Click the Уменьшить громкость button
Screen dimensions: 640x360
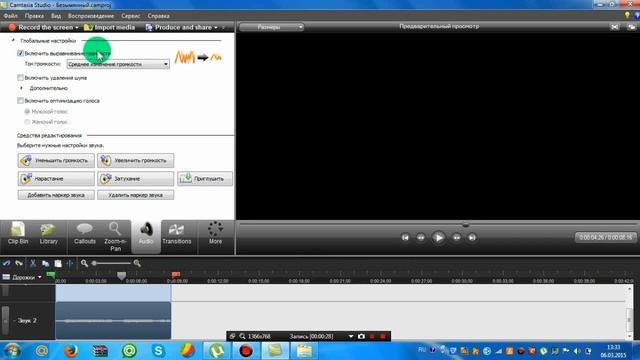point(56,160)
